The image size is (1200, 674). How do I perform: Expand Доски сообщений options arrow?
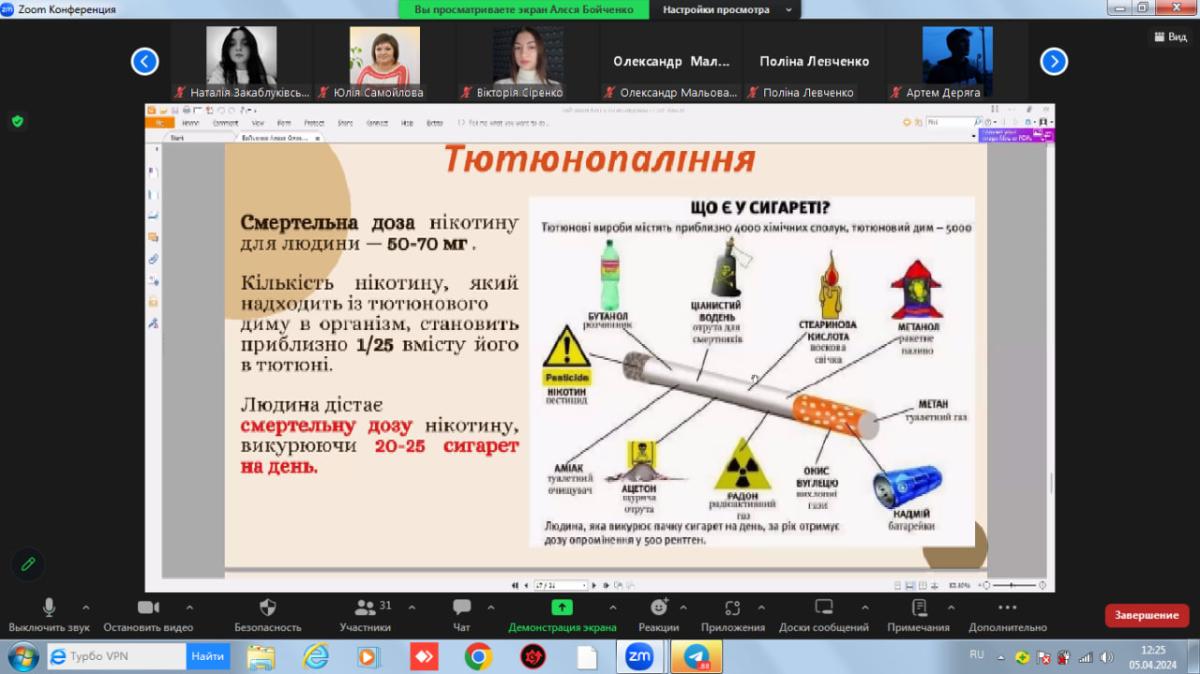(x=865, y=607)
